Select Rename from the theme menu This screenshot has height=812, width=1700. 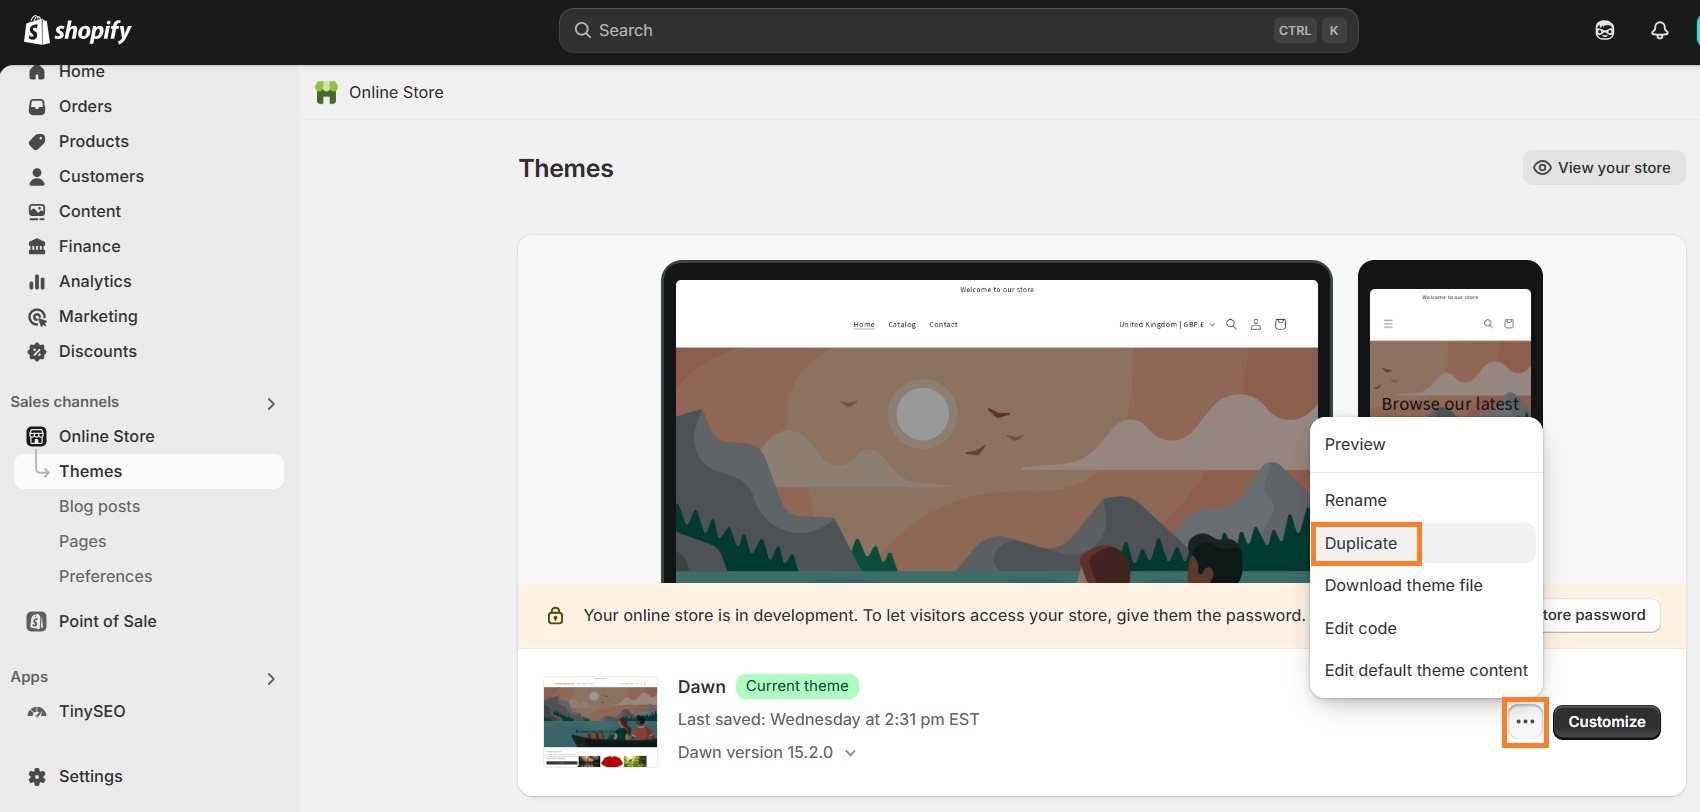[1426, 500]
